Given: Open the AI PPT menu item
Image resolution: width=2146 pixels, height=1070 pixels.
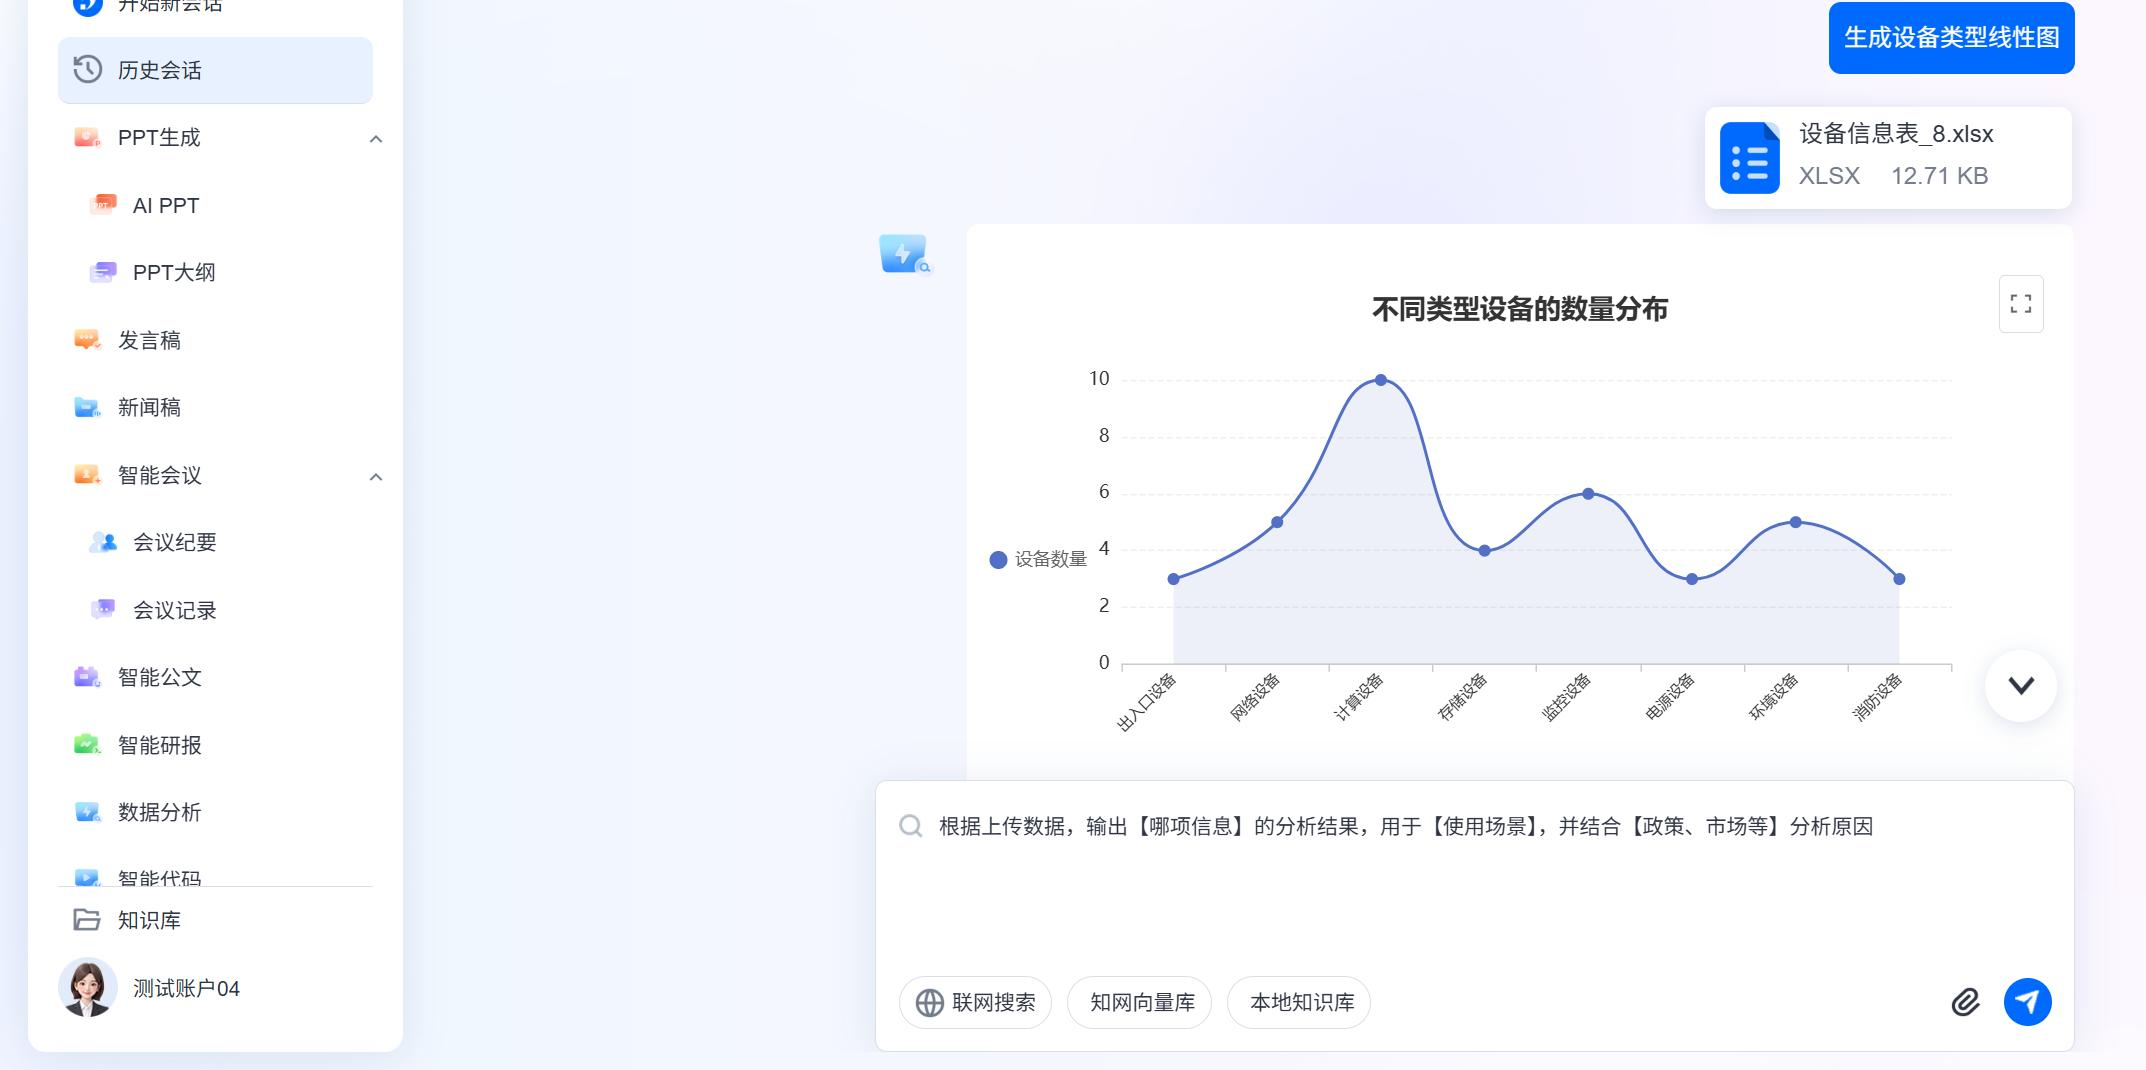Looking at the screenshot, I should (x=165, y=205).
